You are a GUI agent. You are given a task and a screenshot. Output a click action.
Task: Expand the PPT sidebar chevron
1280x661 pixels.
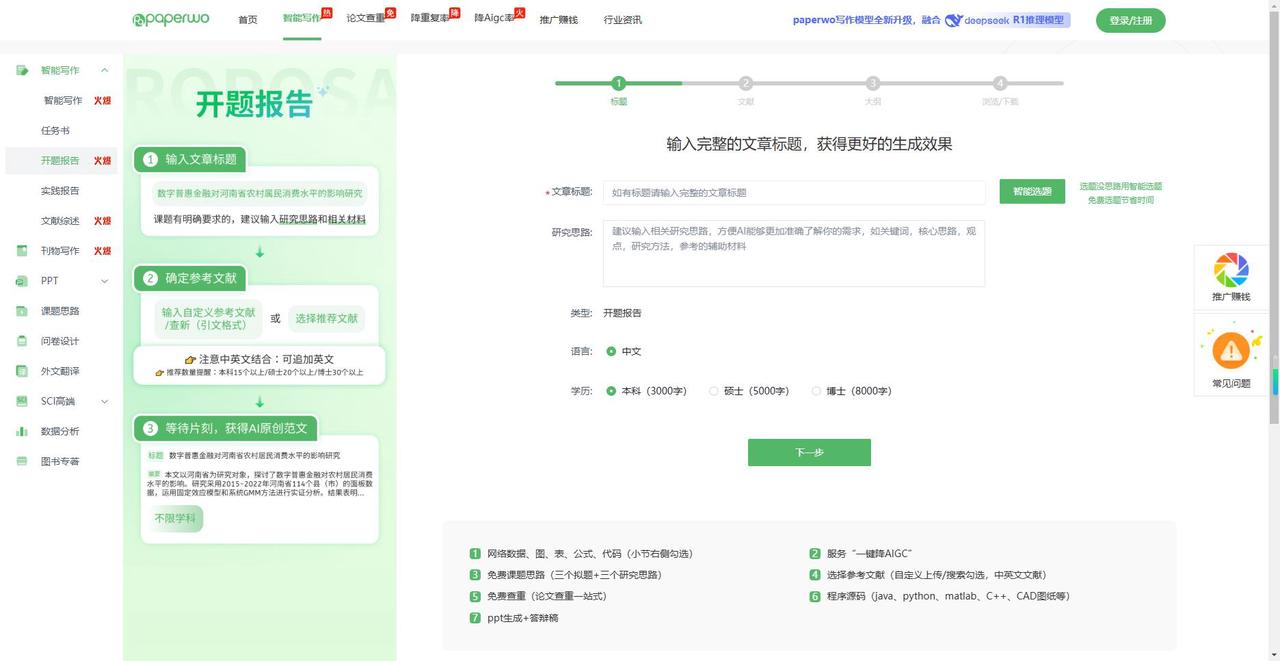[104, 281]
